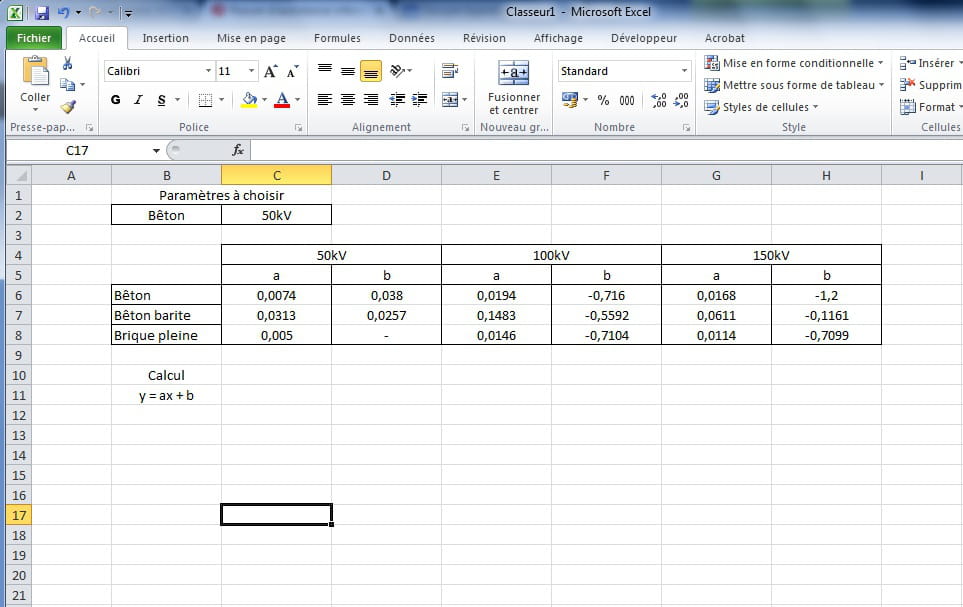
Task: Open the Name Box dropdown arrow
Action: 157,150
